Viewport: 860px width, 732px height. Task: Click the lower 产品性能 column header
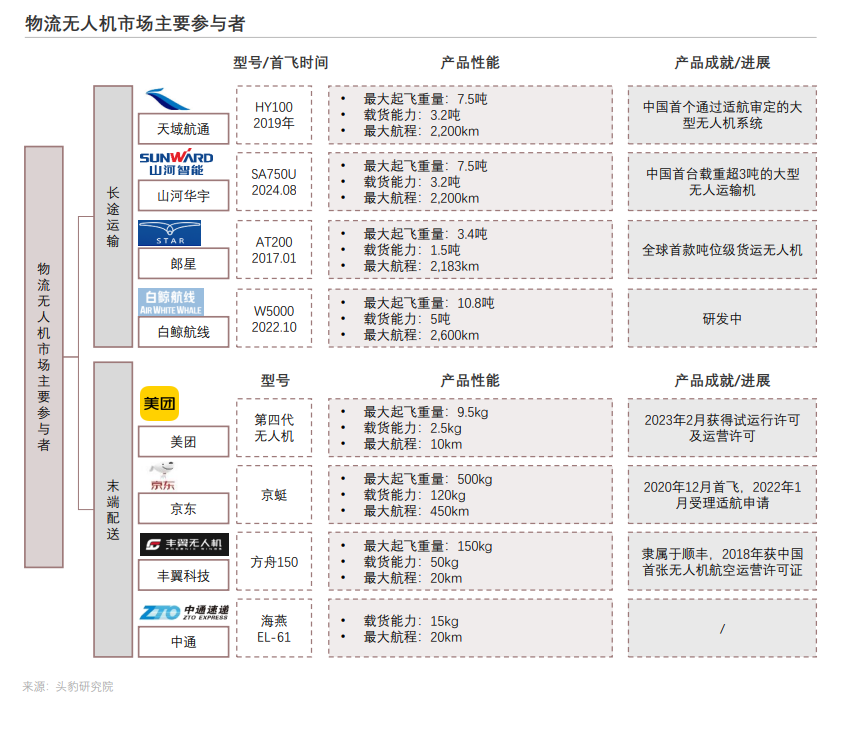[x=470, y=381]
